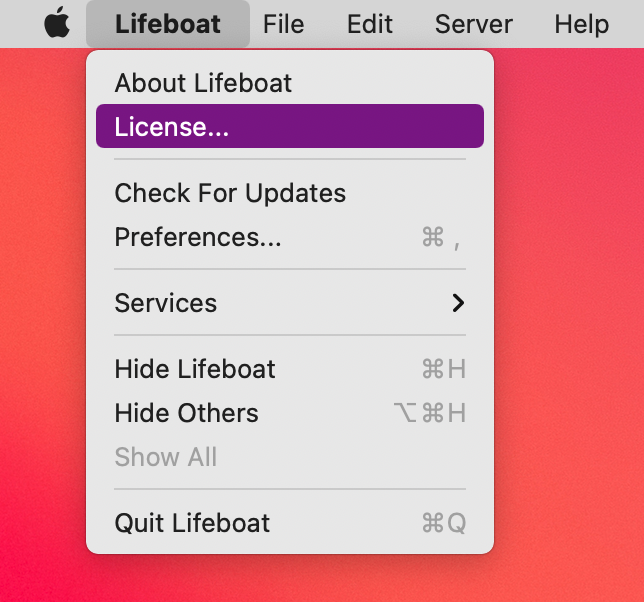Choose About Lifeboat
The width and height of the screenshot is (644, 602).
pos(203,82)
